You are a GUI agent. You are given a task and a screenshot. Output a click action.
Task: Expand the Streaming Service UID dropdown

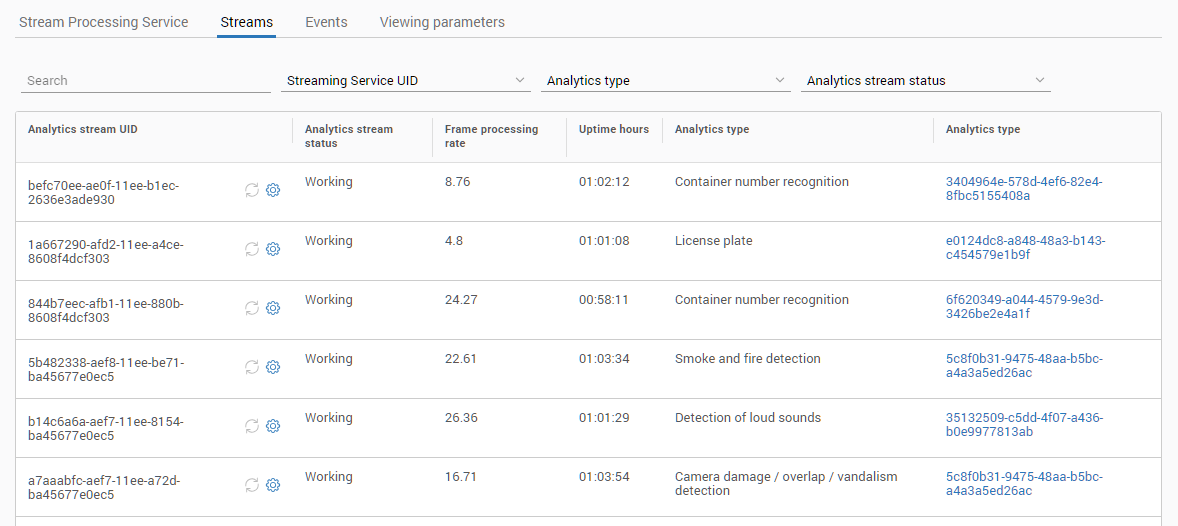[405, 80]
